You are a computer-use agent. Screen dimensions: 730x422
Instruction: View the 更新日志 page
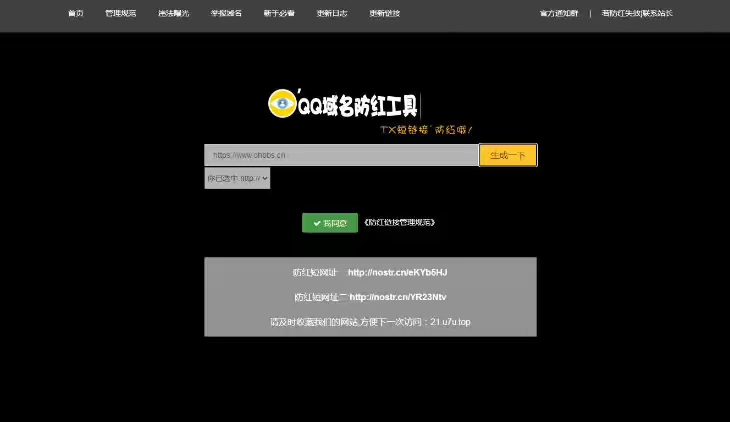[332, 14]
